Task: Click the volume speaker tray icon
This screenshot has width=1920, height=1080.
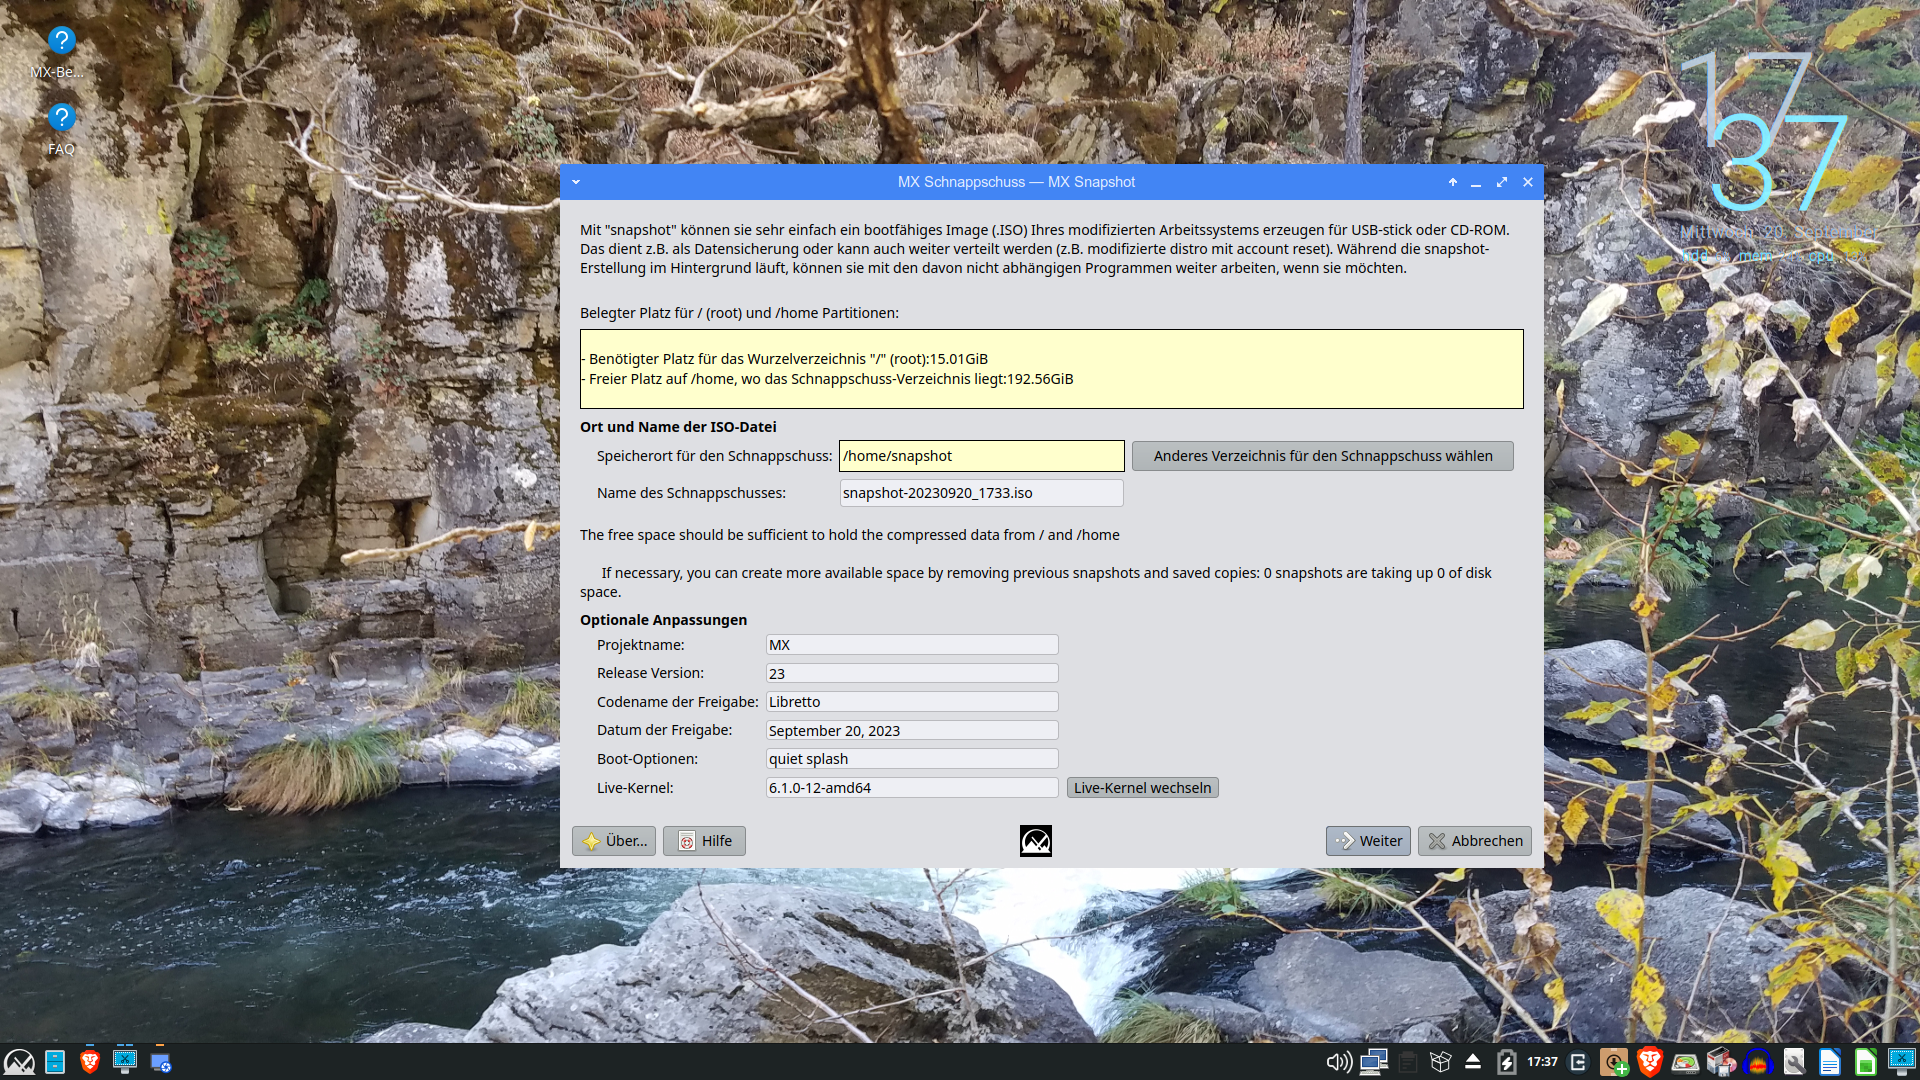Action: [1338, 1062]
